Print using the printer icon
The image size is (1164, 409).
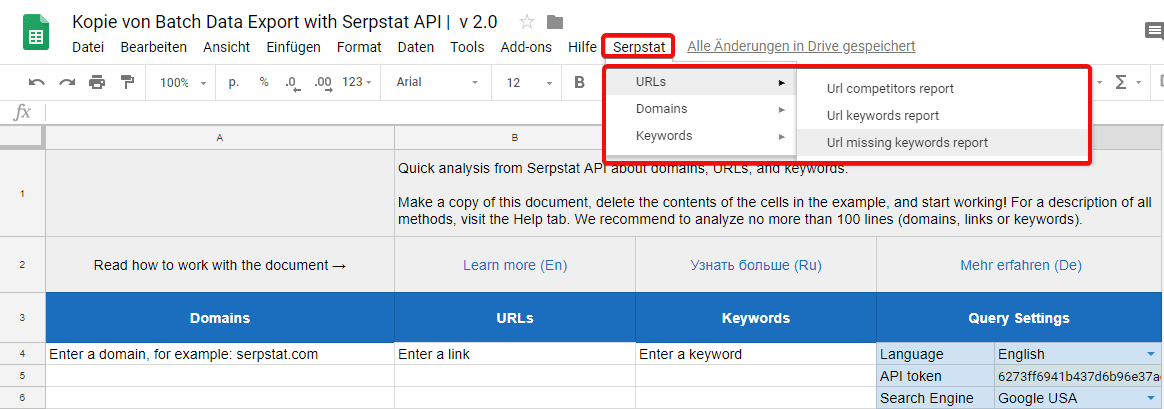tap(97, 82)
